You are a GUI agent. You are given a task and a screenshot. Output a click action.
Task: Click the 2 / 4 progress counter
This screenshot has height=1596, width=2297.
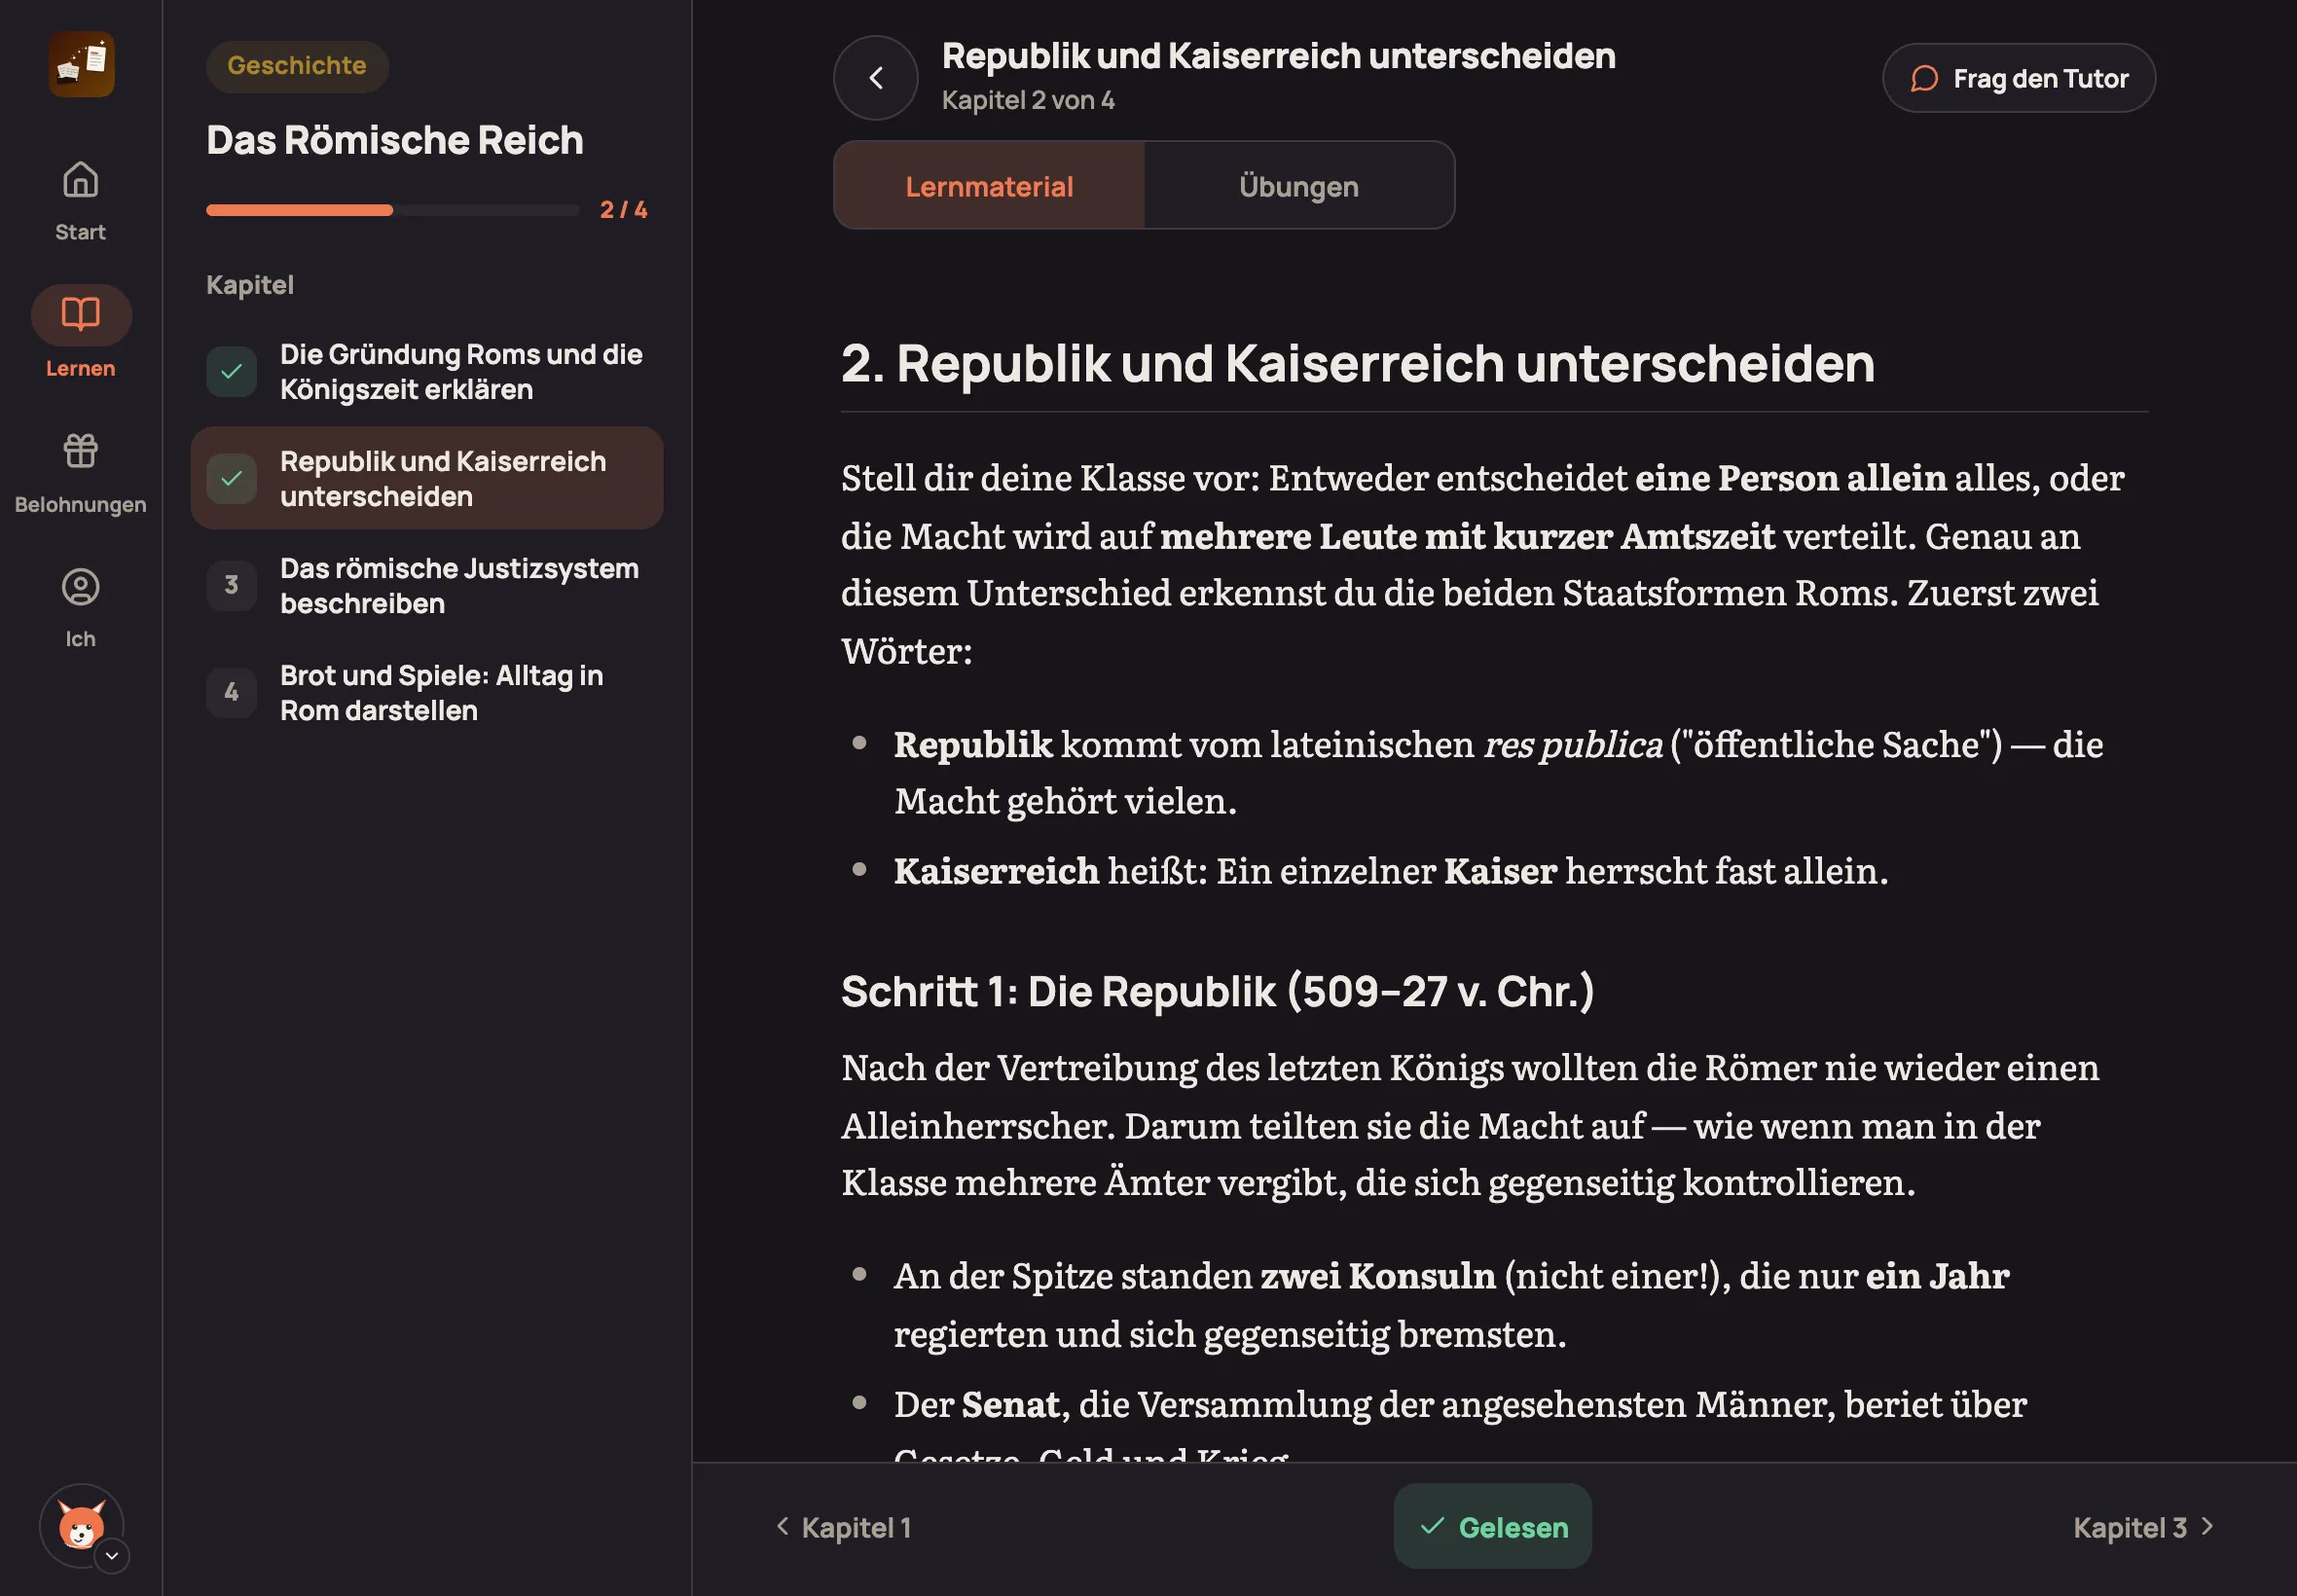[624, 210]
